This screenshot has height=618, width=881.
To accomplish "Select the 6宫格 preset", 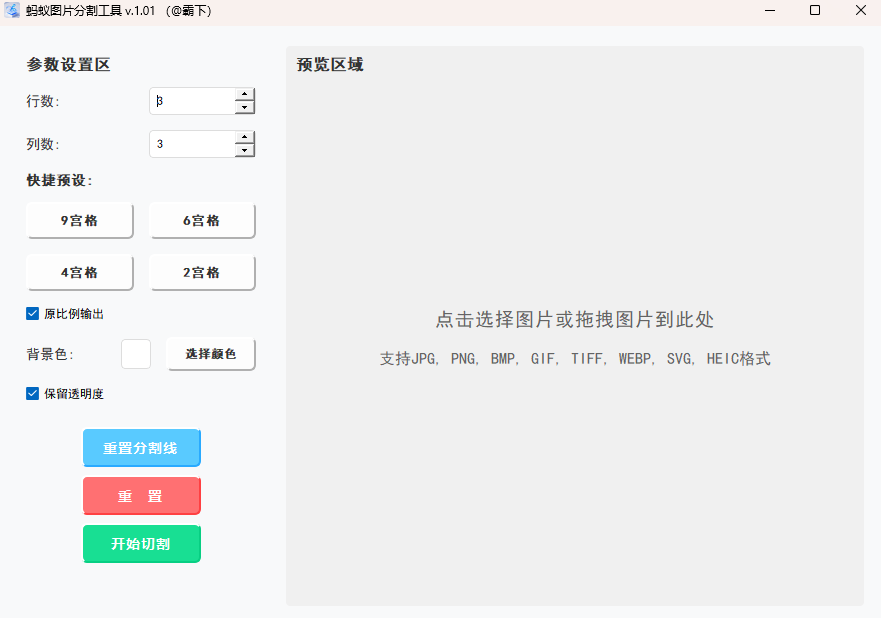I will tap(202, 220).
